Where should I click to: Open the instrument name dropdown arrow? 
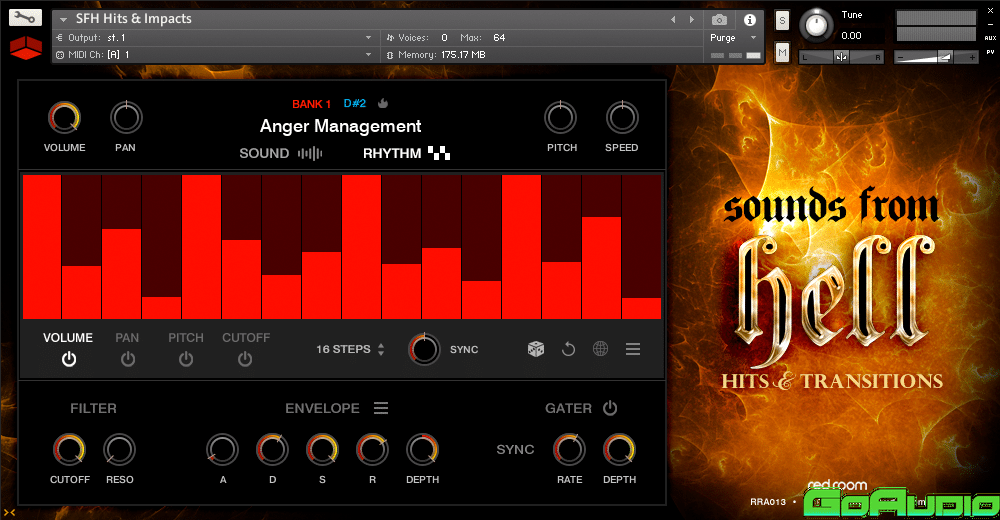pos(63,20)
